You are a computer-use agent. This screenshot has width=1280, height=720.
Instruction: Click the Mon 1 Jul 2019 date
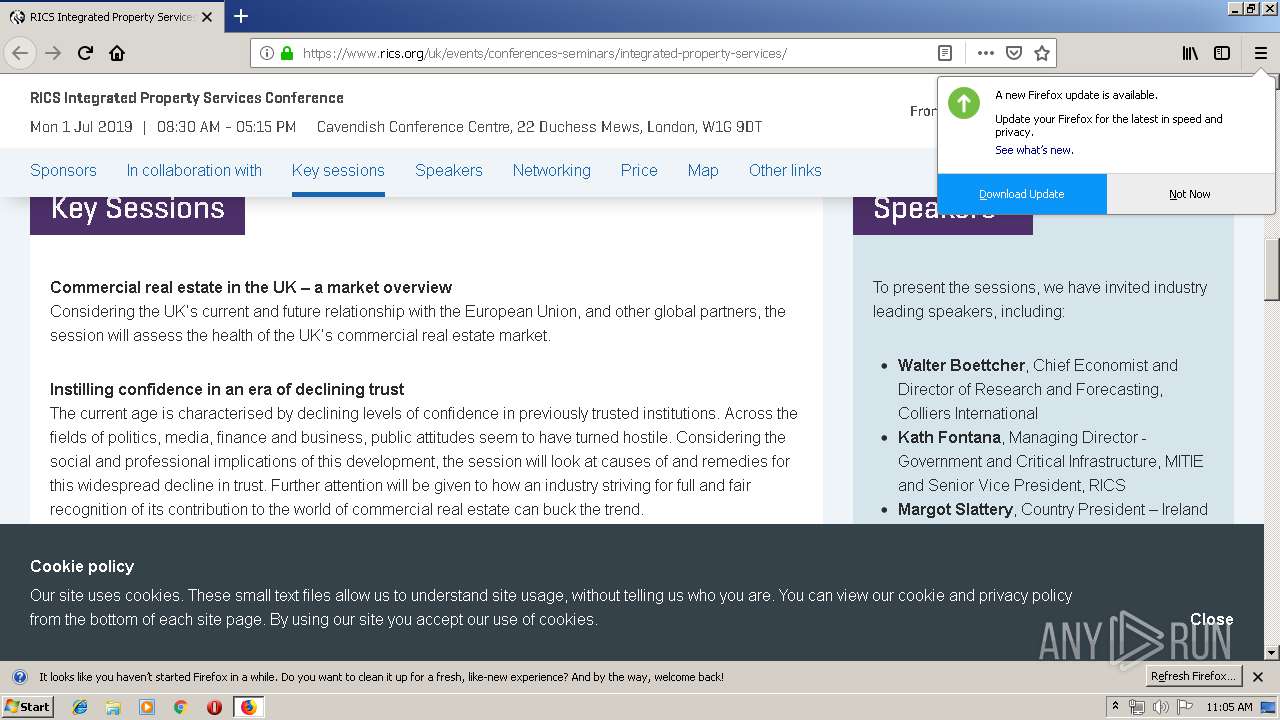[x=81, y=127]
